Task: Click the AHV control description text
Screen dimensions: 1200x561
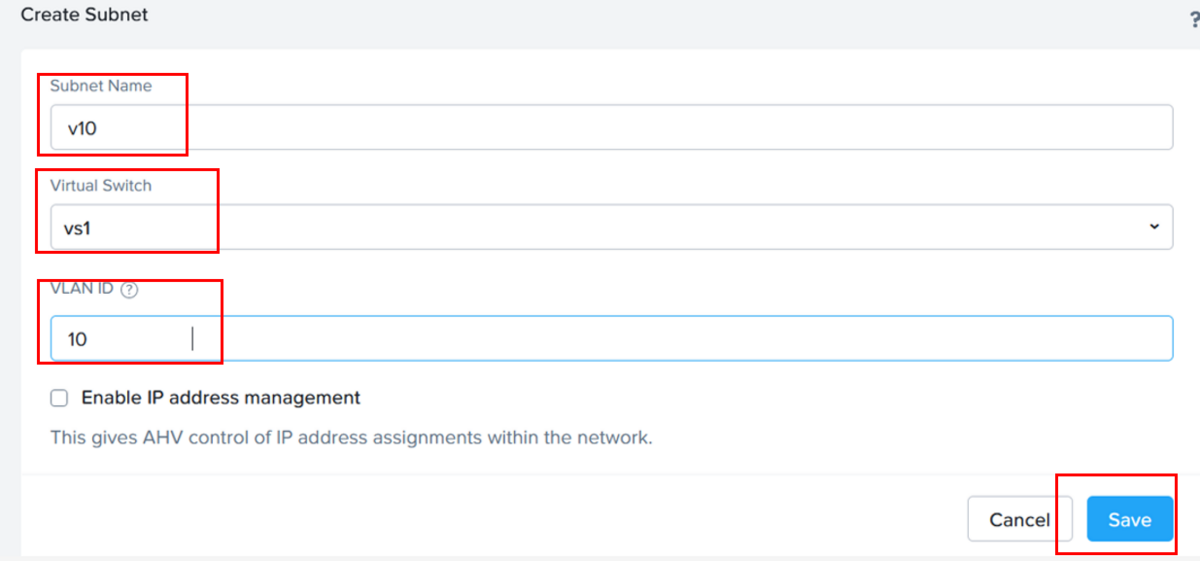Action: coord(351,437)
